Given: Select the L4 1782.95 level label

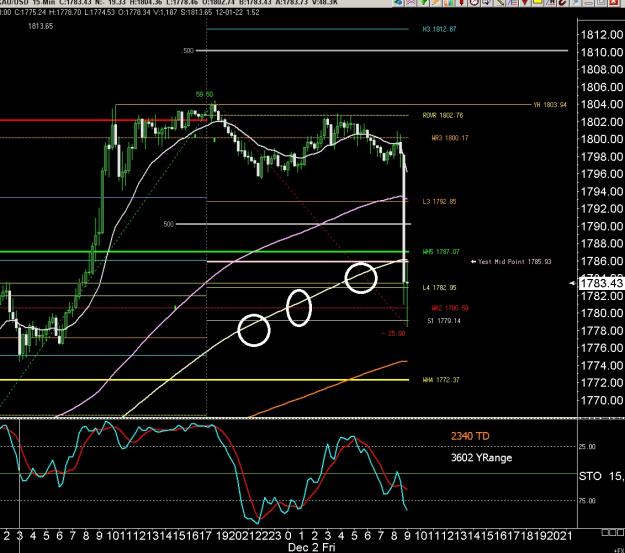Looking at the screenshot, I should tap(439, 288).
